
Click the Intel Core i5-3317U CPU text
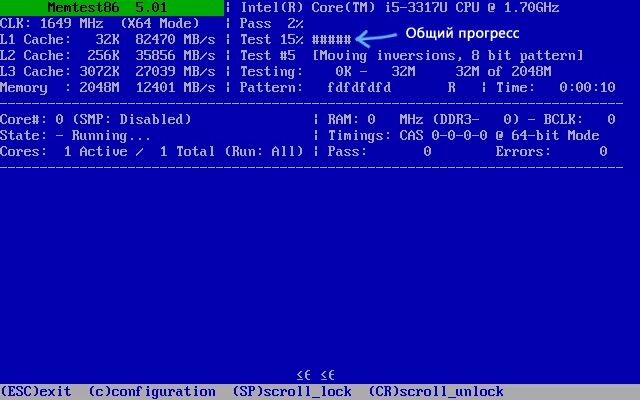(x=400, y=7)
